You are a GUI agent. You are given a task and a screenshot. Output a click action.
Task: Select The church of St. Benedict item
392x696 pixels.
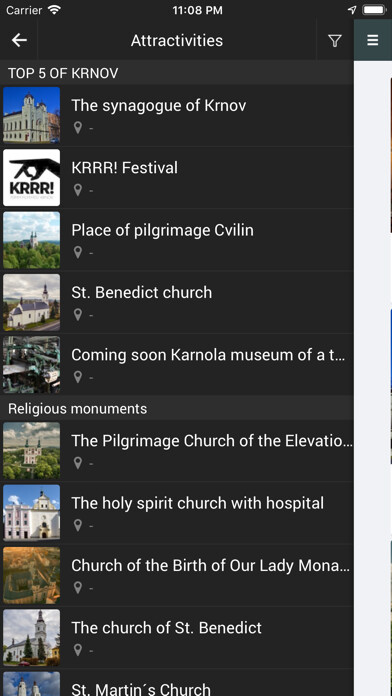pos(177,638)
